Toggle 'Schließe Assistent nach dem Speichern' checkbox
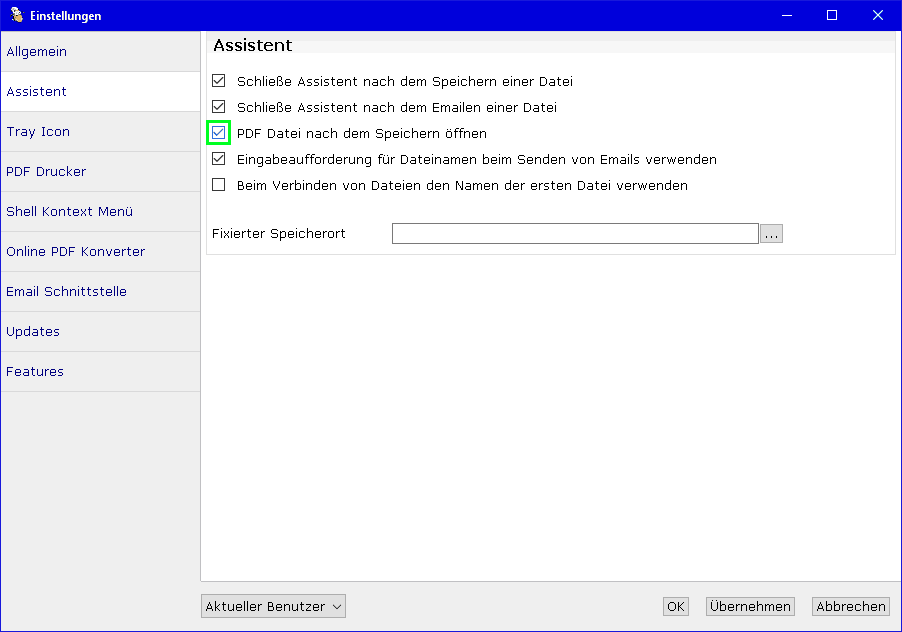This screenshot has height=632, width=902. 219,81
